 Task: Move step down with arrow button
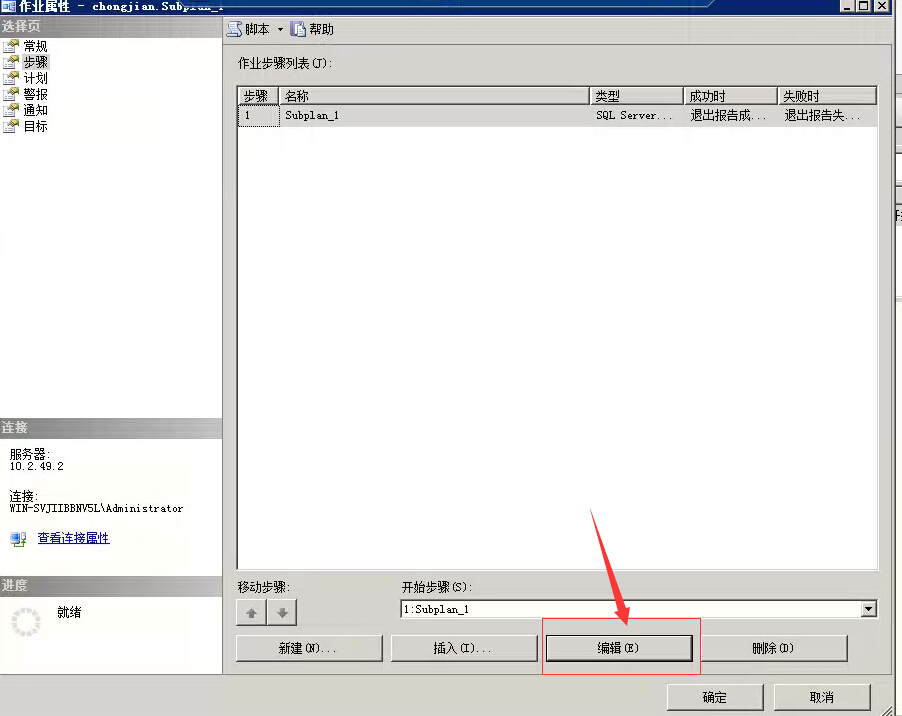point(282,612)
